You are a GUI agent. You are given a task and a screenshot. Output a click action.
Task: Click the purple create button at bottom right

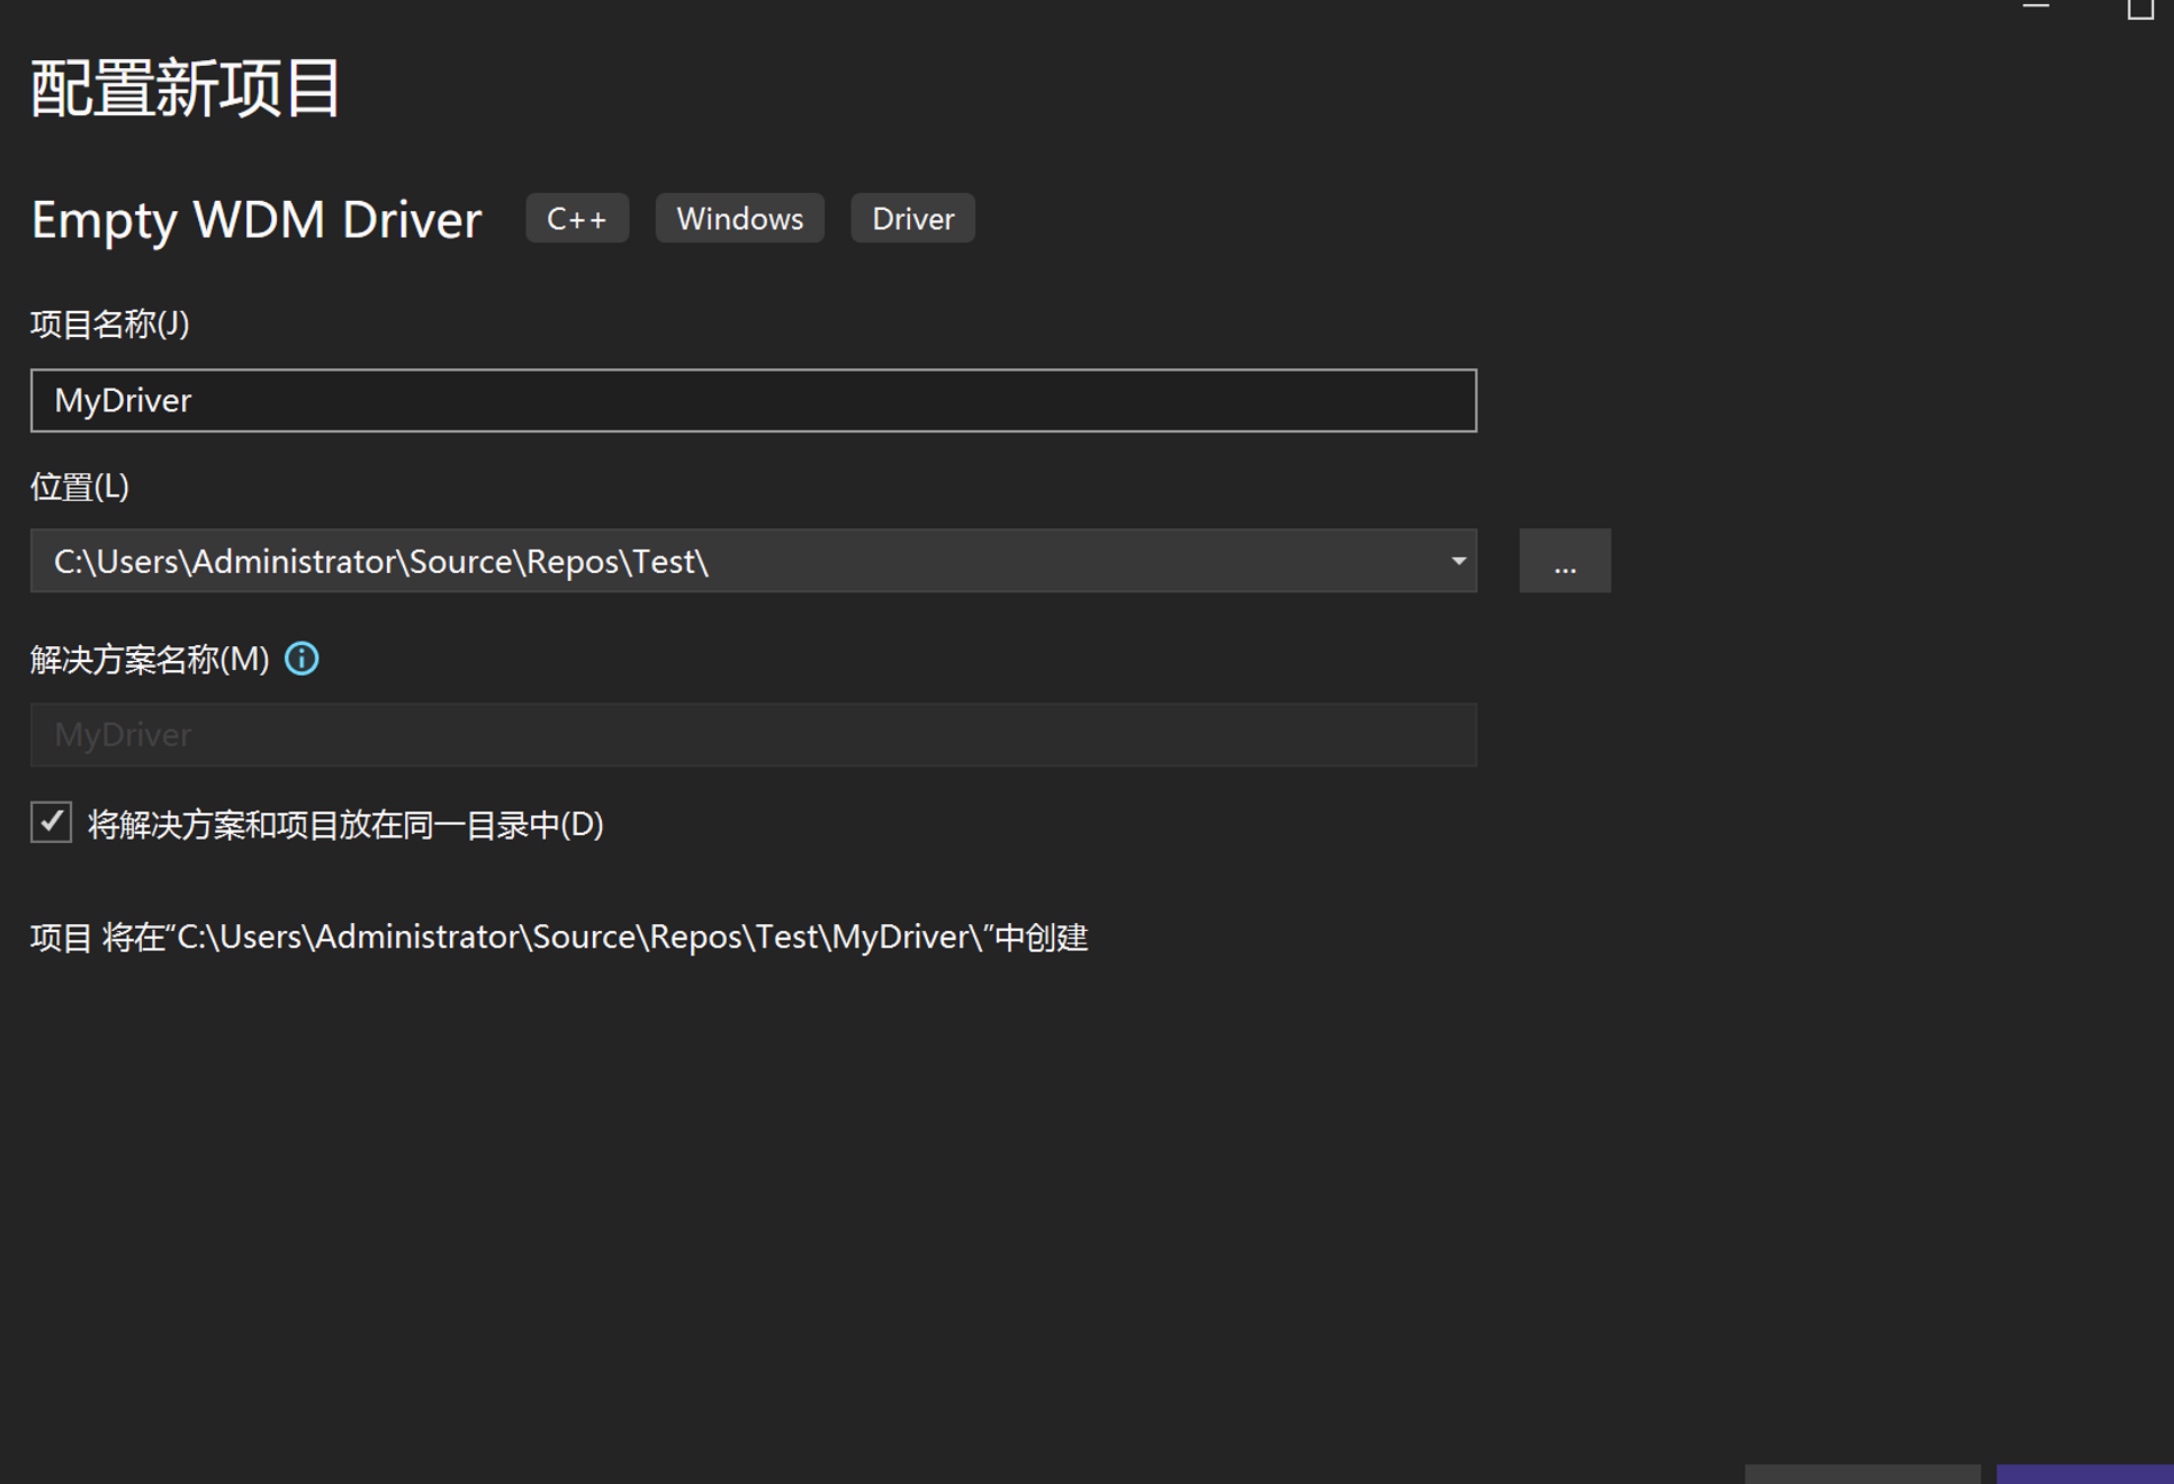pos(2084,1474)
